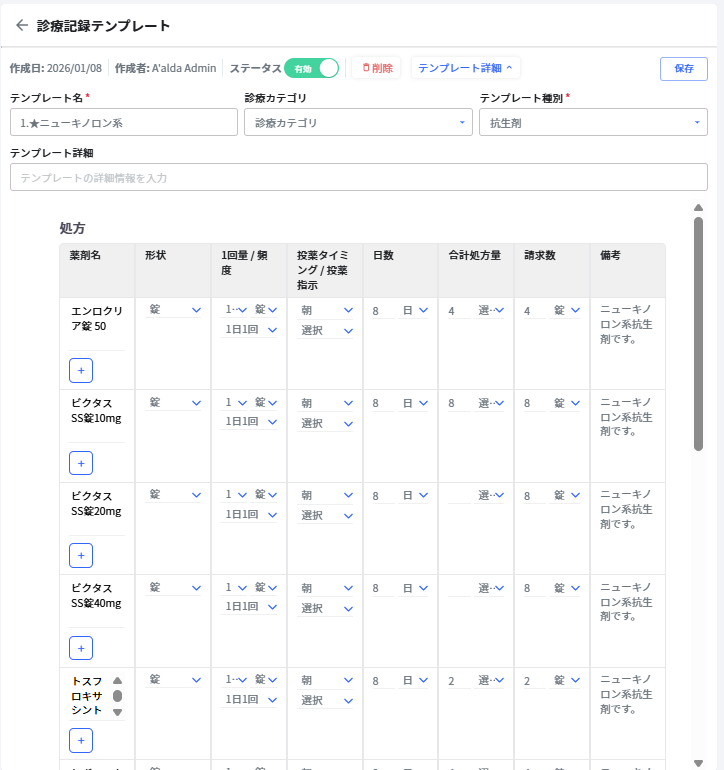Image resolution: width=724 pixels, height=770 pixels.
Task: Click drug name ビクタスSS錠20mg
Action: [x=96, y=503]
